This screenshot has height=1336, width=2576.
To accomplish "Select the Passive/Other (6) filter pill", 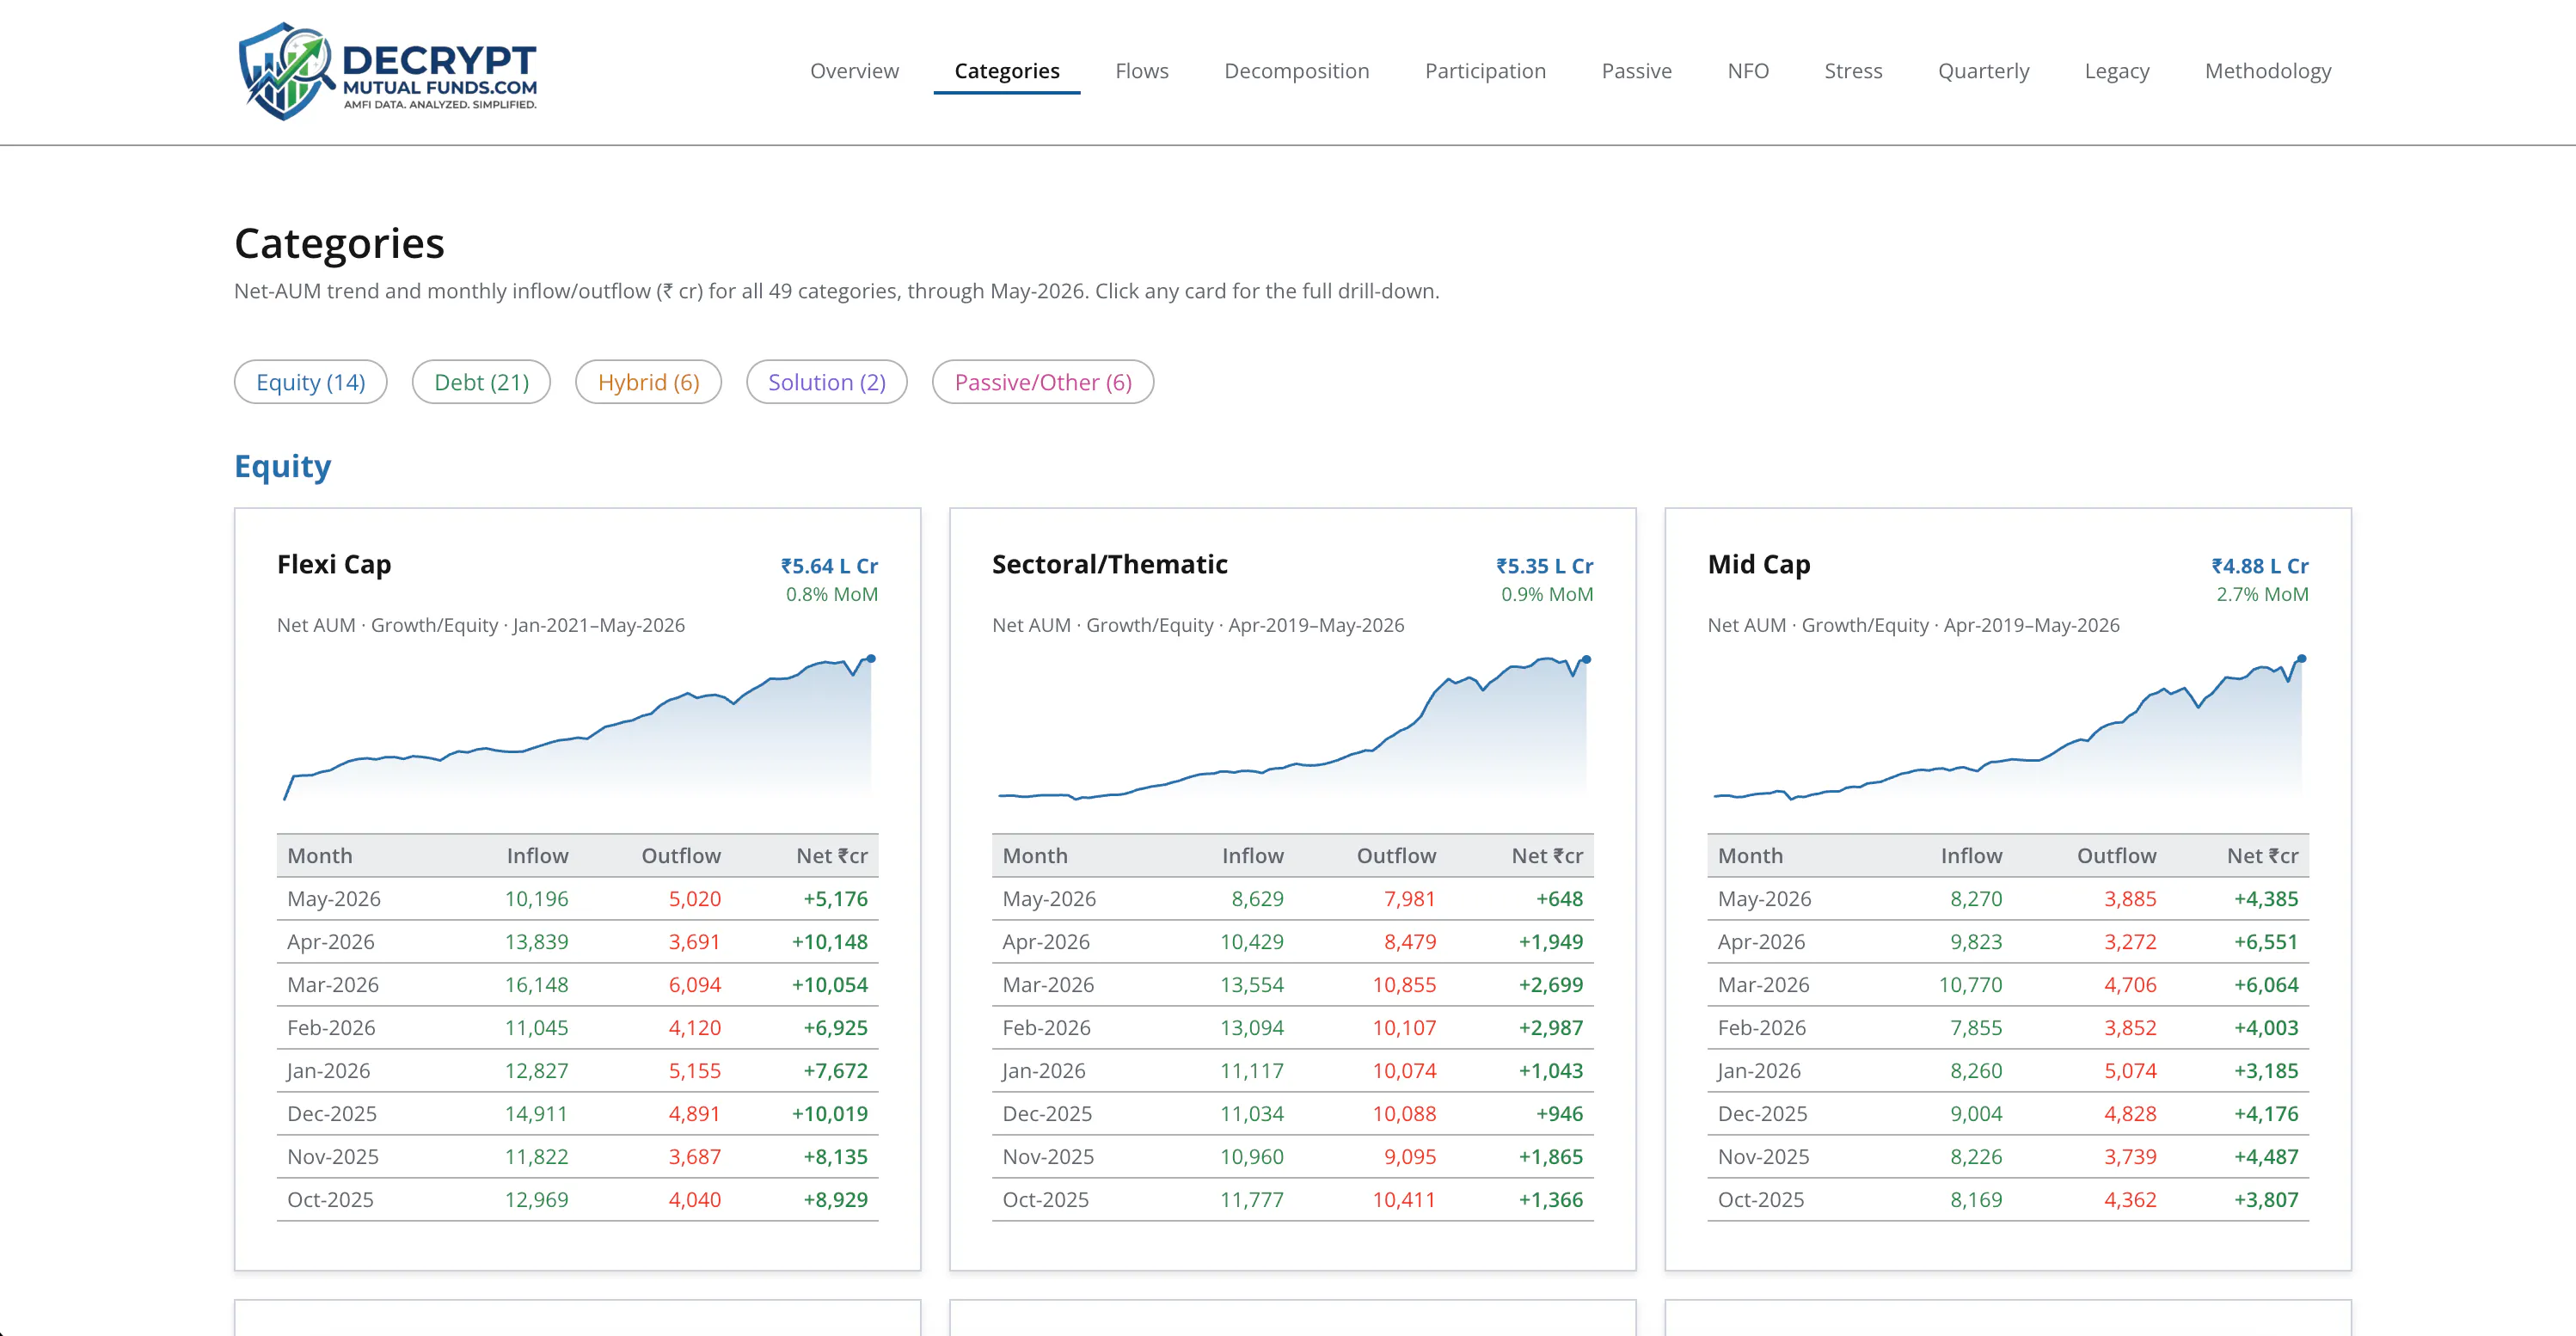I will 1043,382.
